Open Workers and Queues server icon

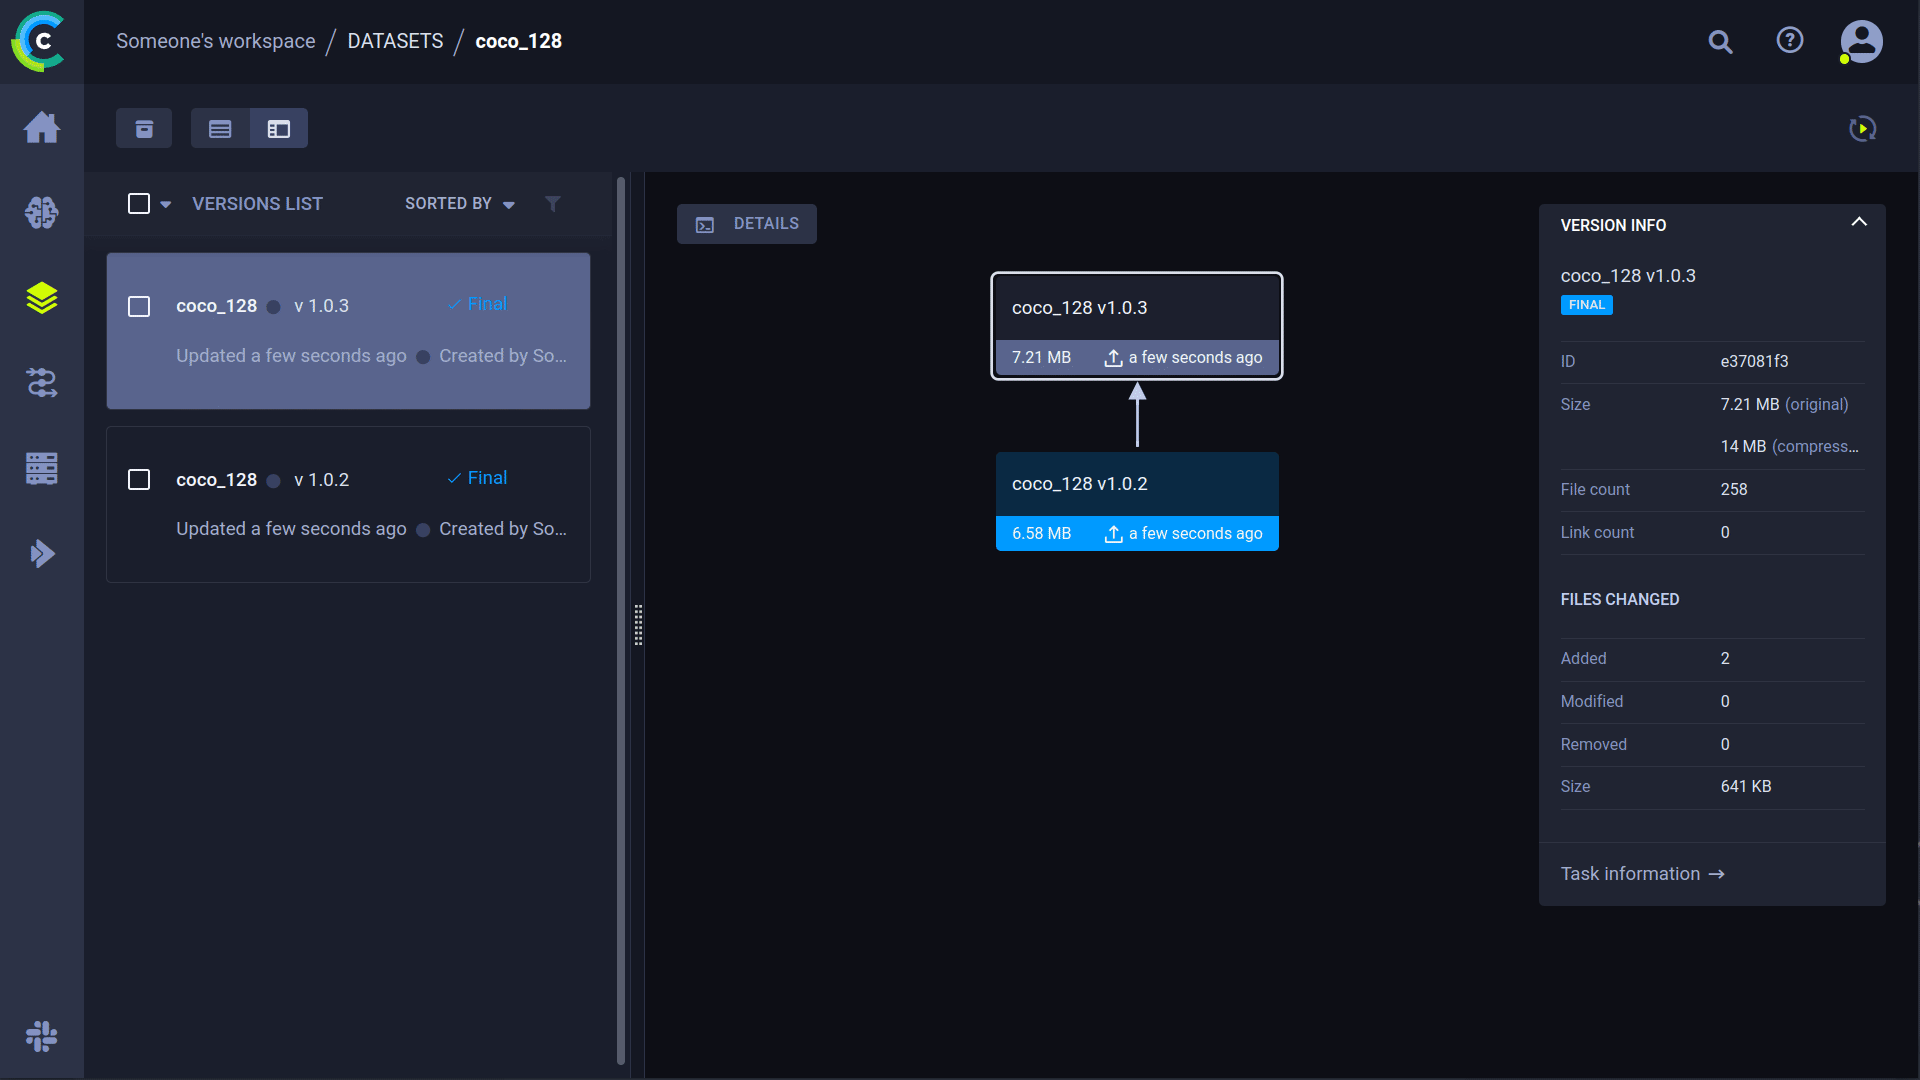click(x=41, y=468)
